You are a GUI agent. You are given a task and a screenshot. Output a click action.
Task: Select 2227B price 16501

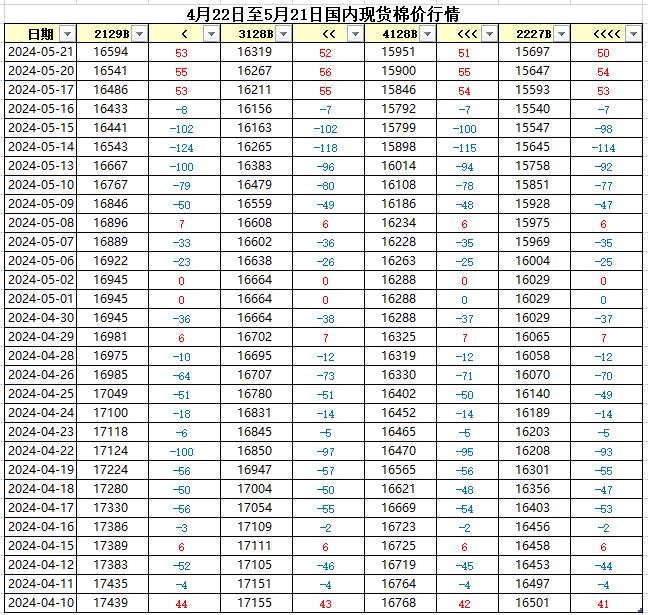[x=532, y=603]
